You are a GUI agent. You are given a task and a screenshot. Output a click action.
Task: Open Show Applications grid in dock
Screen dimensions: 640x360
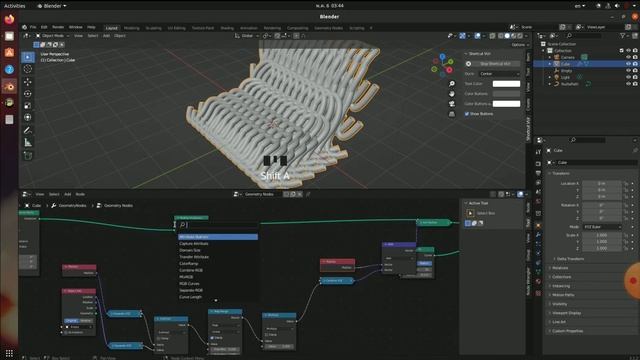(9, 353)
